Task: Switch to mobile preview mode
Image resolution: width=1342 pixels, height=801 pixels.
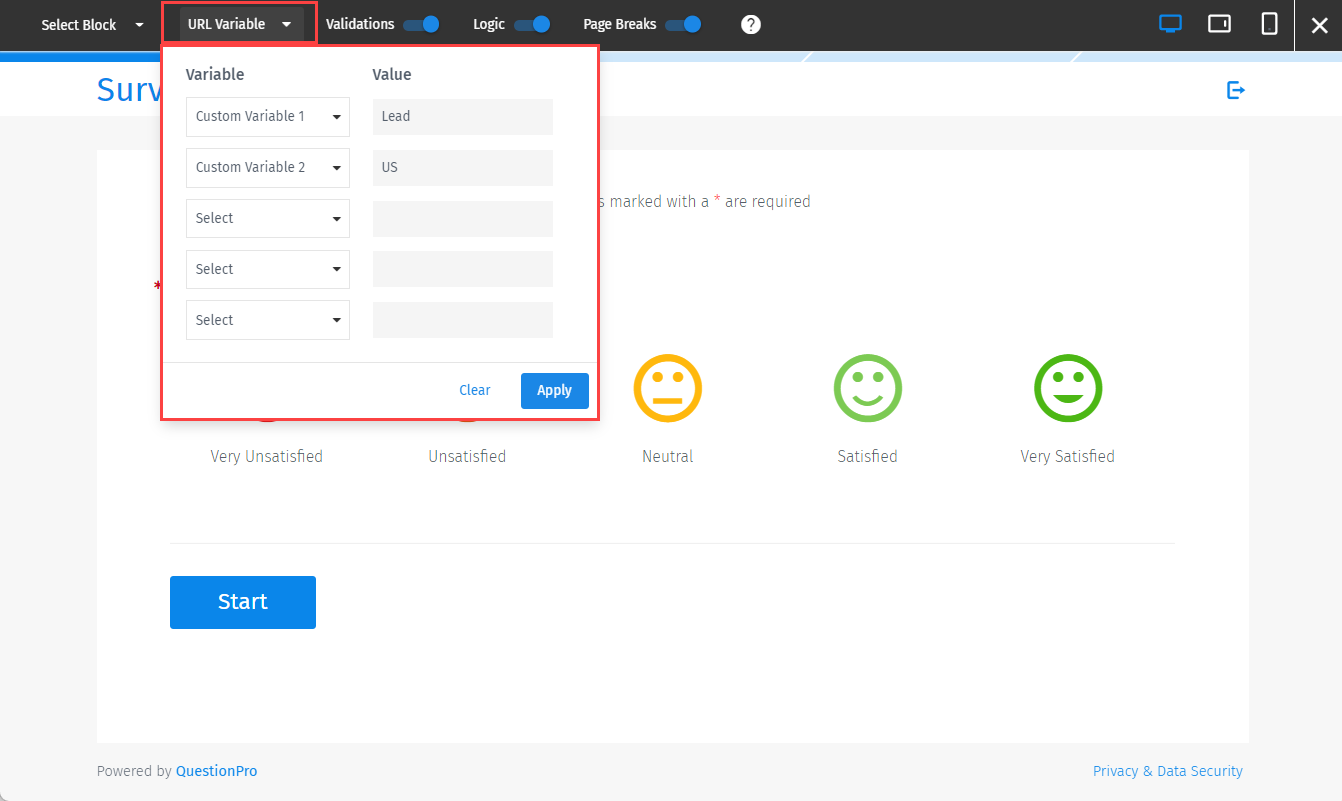Action: coord(1269,23)
